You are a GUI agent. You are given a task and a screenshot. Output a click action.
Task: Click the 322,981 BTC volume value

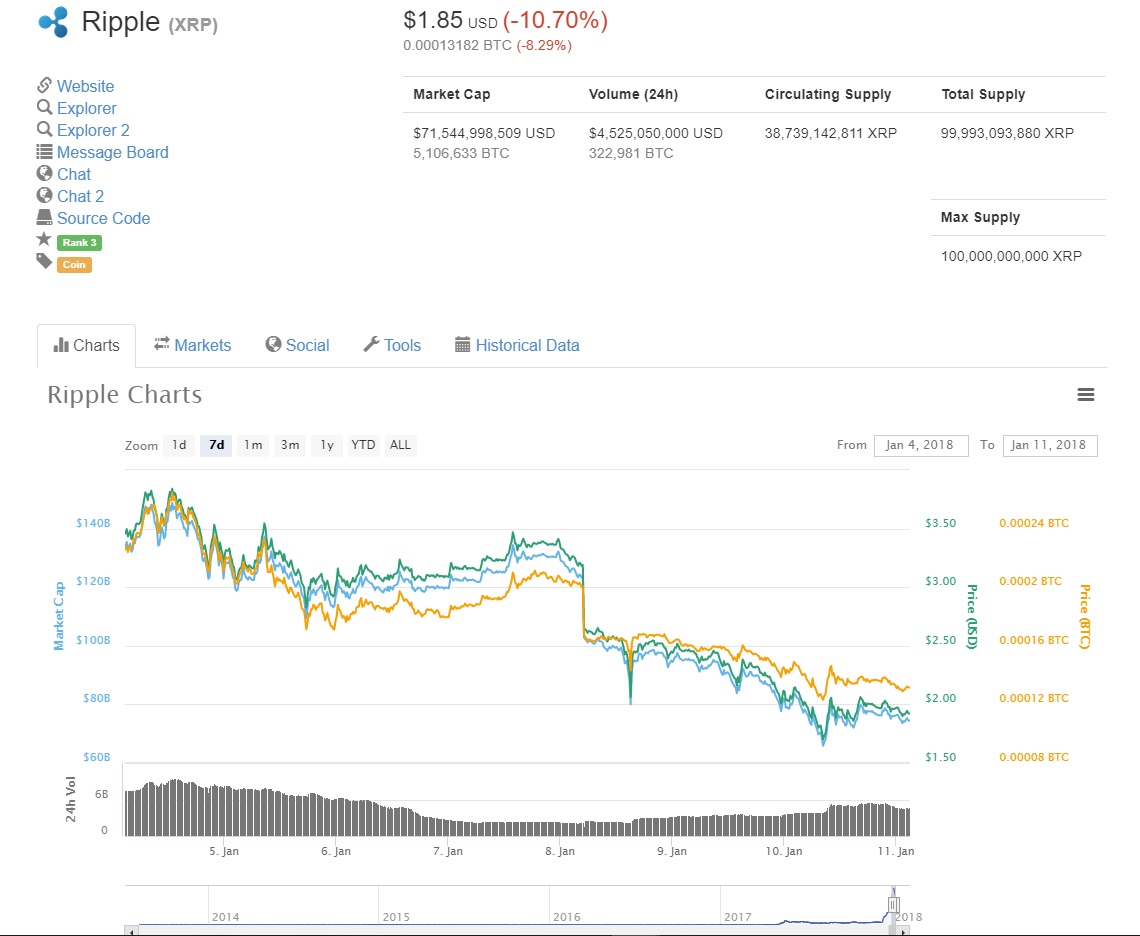(x=631, y=153)
